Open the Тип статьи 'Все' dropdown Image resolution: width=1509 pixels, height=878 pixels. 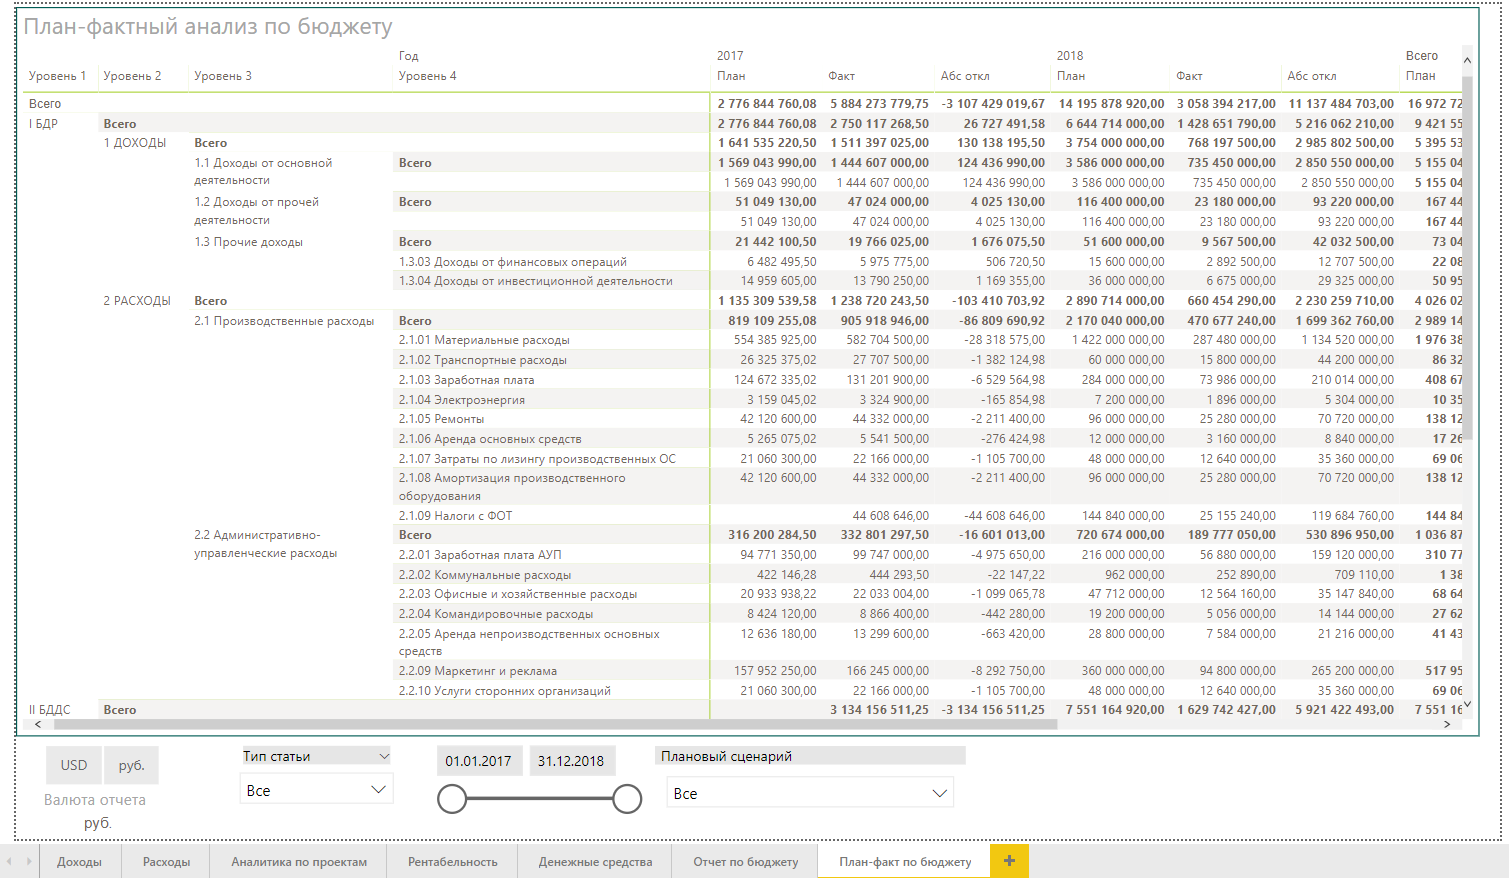(x=316, y=790)
